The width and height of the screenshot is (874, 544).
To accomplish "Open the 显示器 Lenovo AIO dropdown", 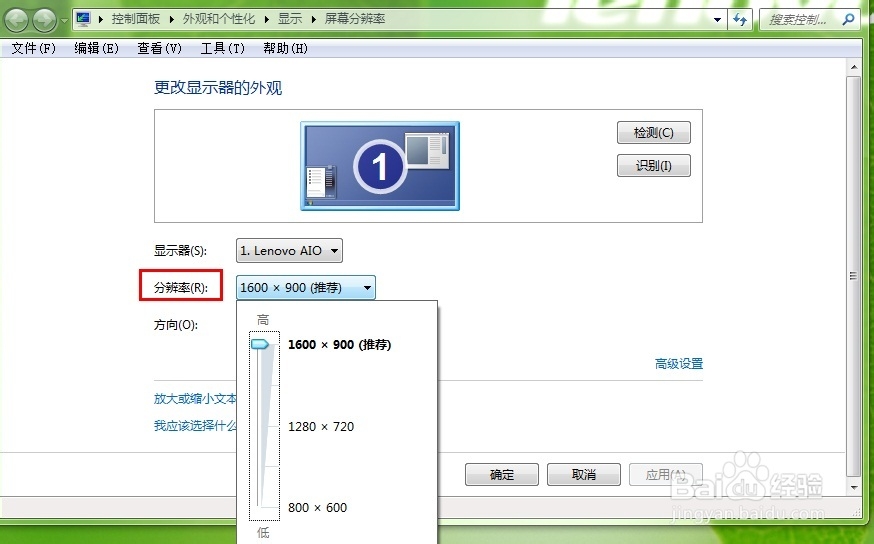I will [x=289, y=251].
